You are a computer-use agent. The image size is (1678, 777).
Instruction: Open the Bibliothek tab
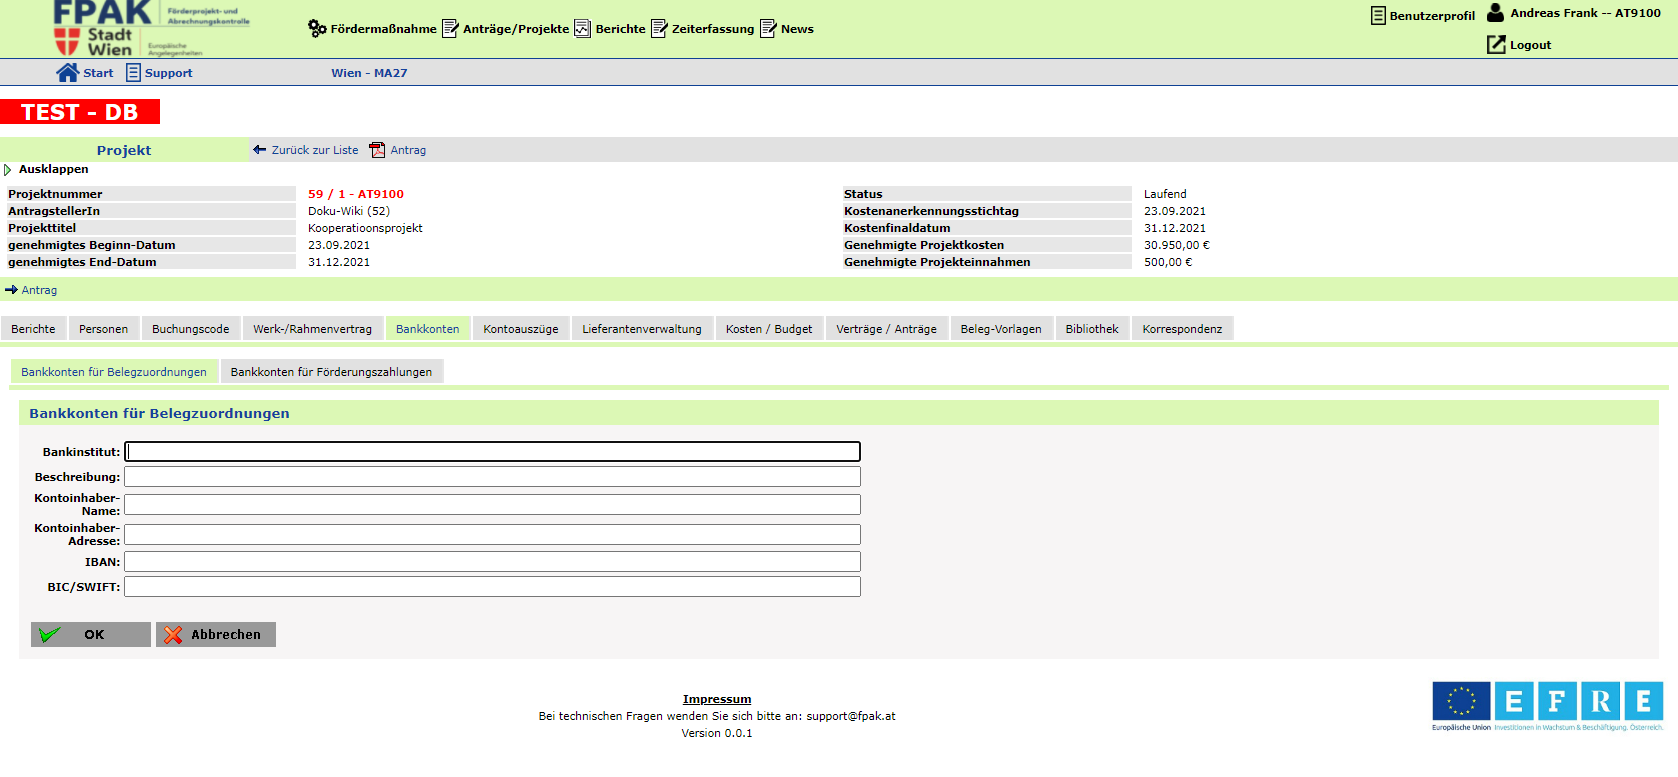tap(1092, 329)
